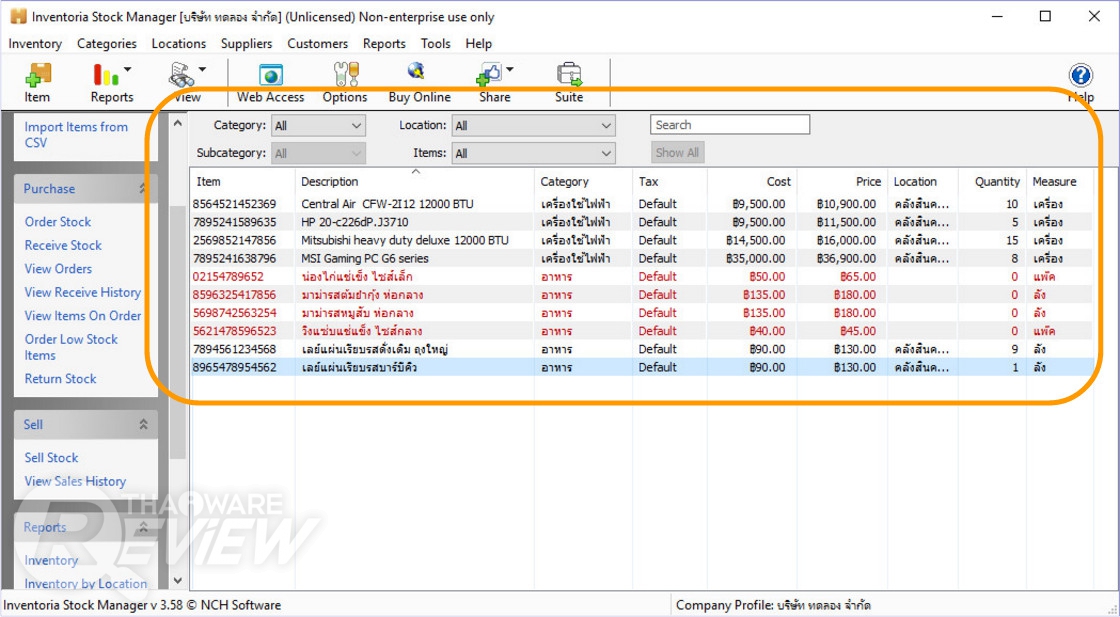Collapse the Sell panel section
The image size is (1120, 617).
coord(143,425)
